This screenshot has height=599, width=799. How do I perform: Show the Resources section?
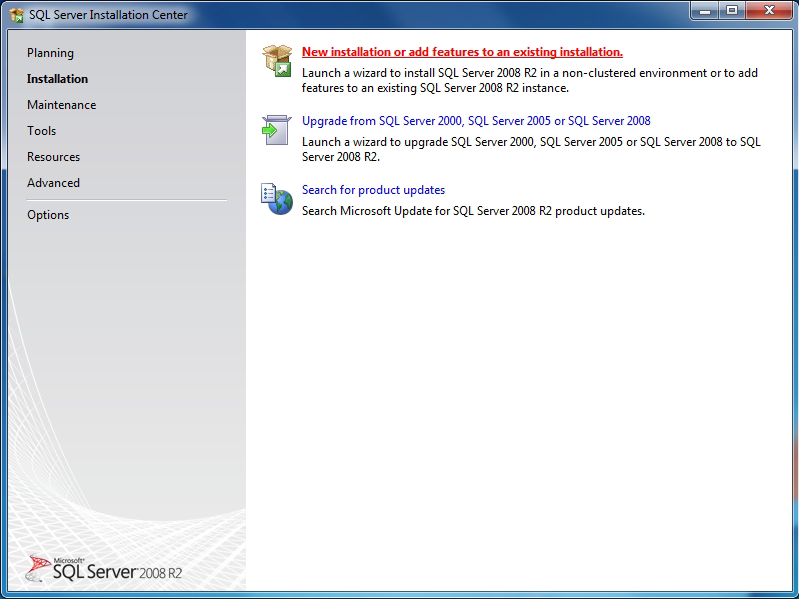click(x=54, y=157)
